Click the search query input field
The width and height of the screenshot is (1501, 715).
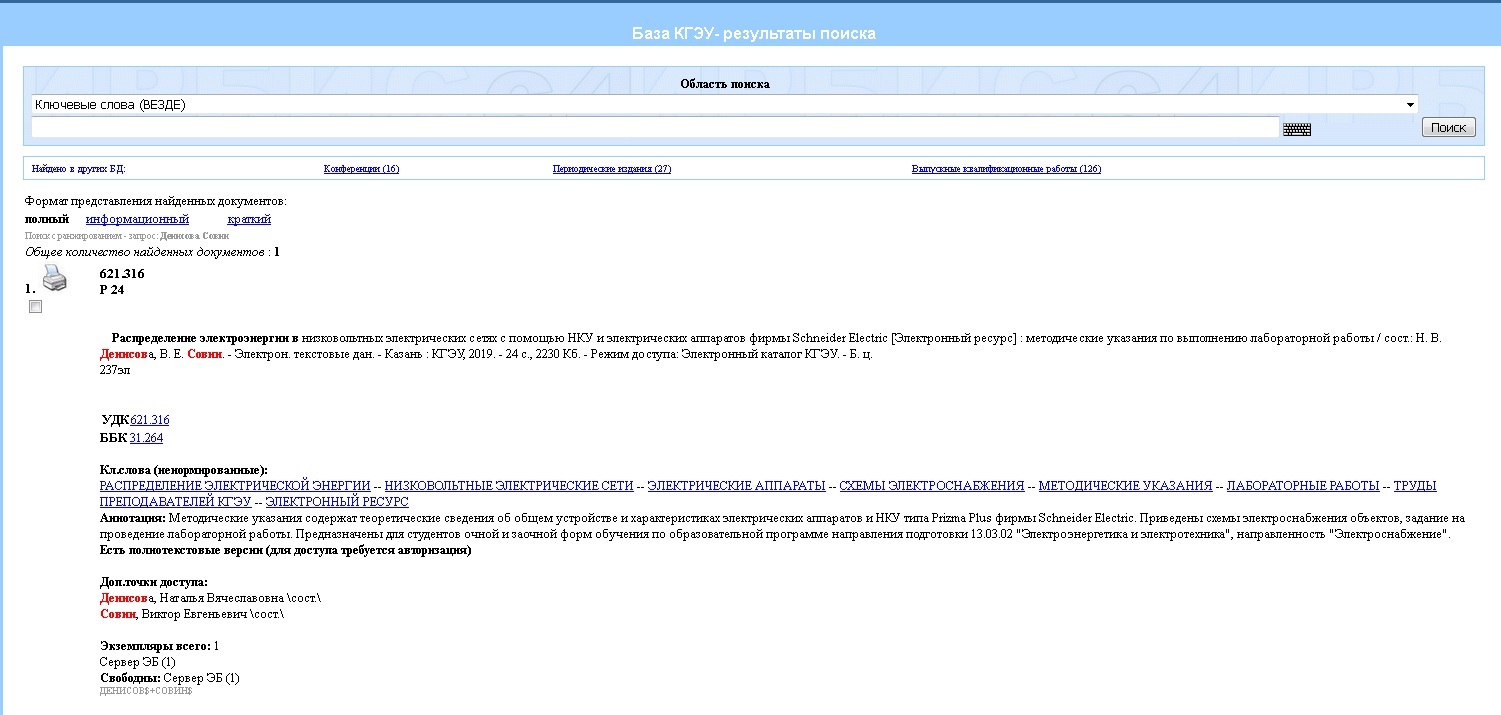(655, 127)
